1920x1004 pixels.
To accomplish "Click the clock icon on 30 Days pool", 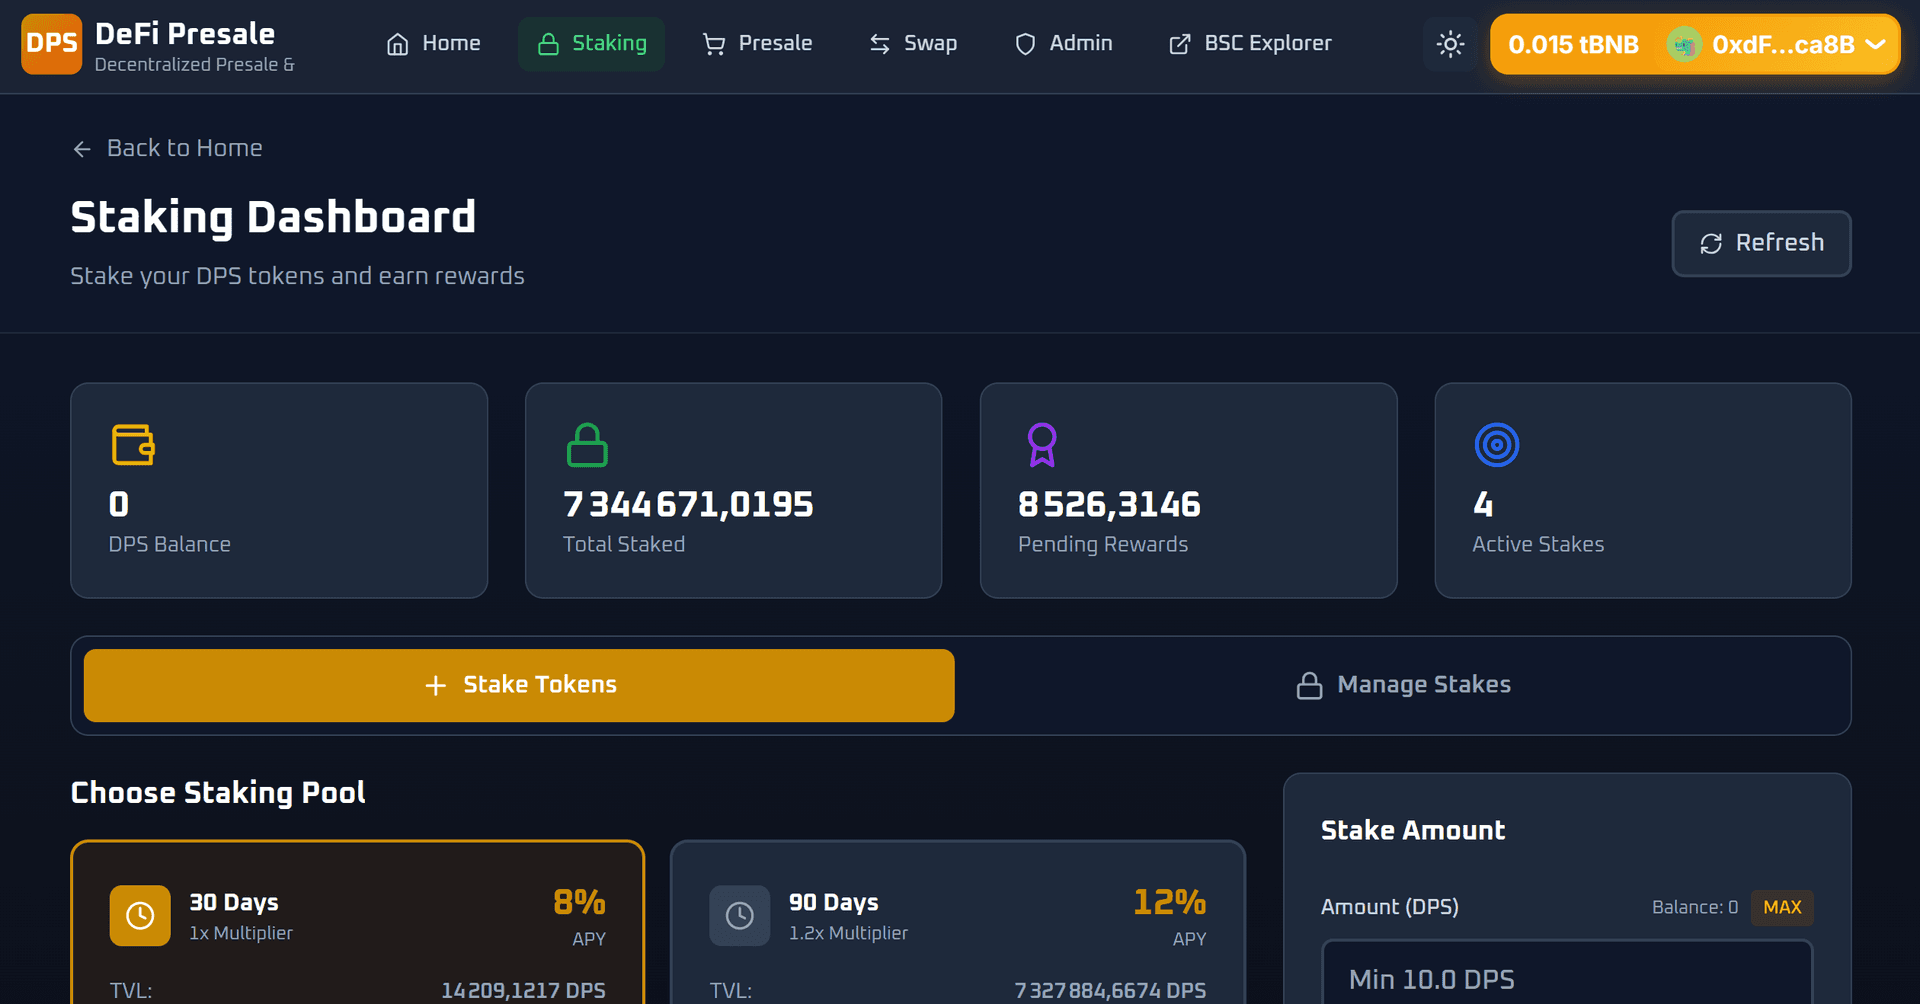I will pos(140,915).
